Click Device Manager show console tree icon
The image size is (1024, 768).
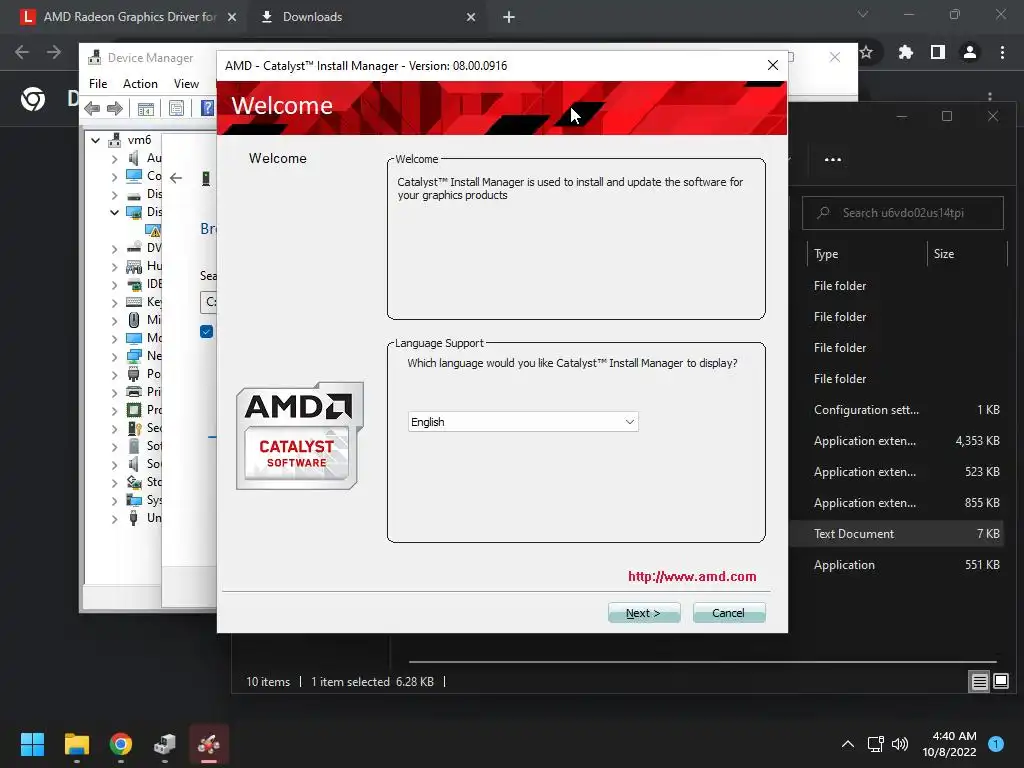click(146, 108)
